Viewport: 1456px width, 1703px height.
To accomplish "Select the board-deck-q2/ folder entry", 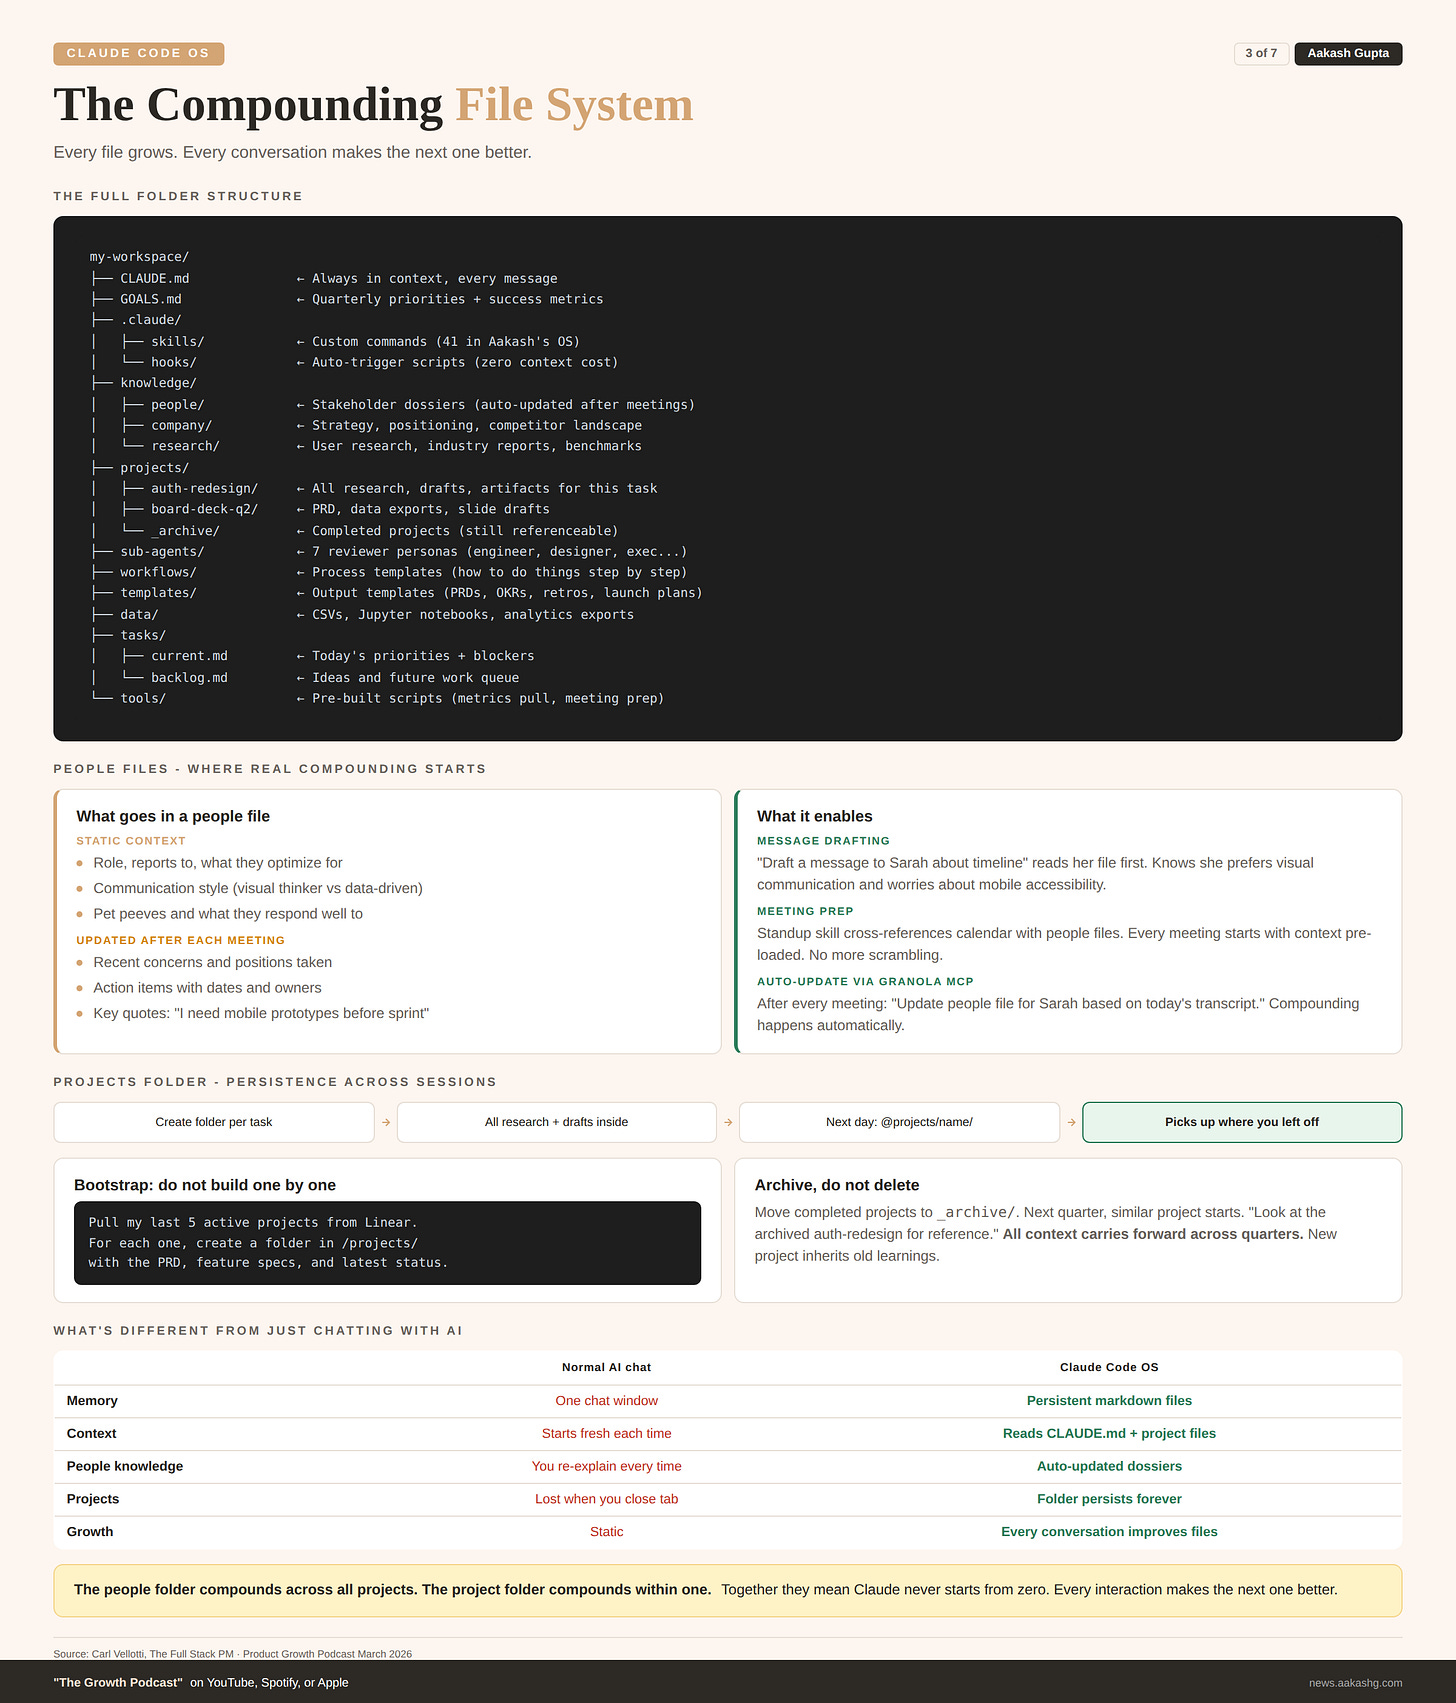I will (205, 509).
